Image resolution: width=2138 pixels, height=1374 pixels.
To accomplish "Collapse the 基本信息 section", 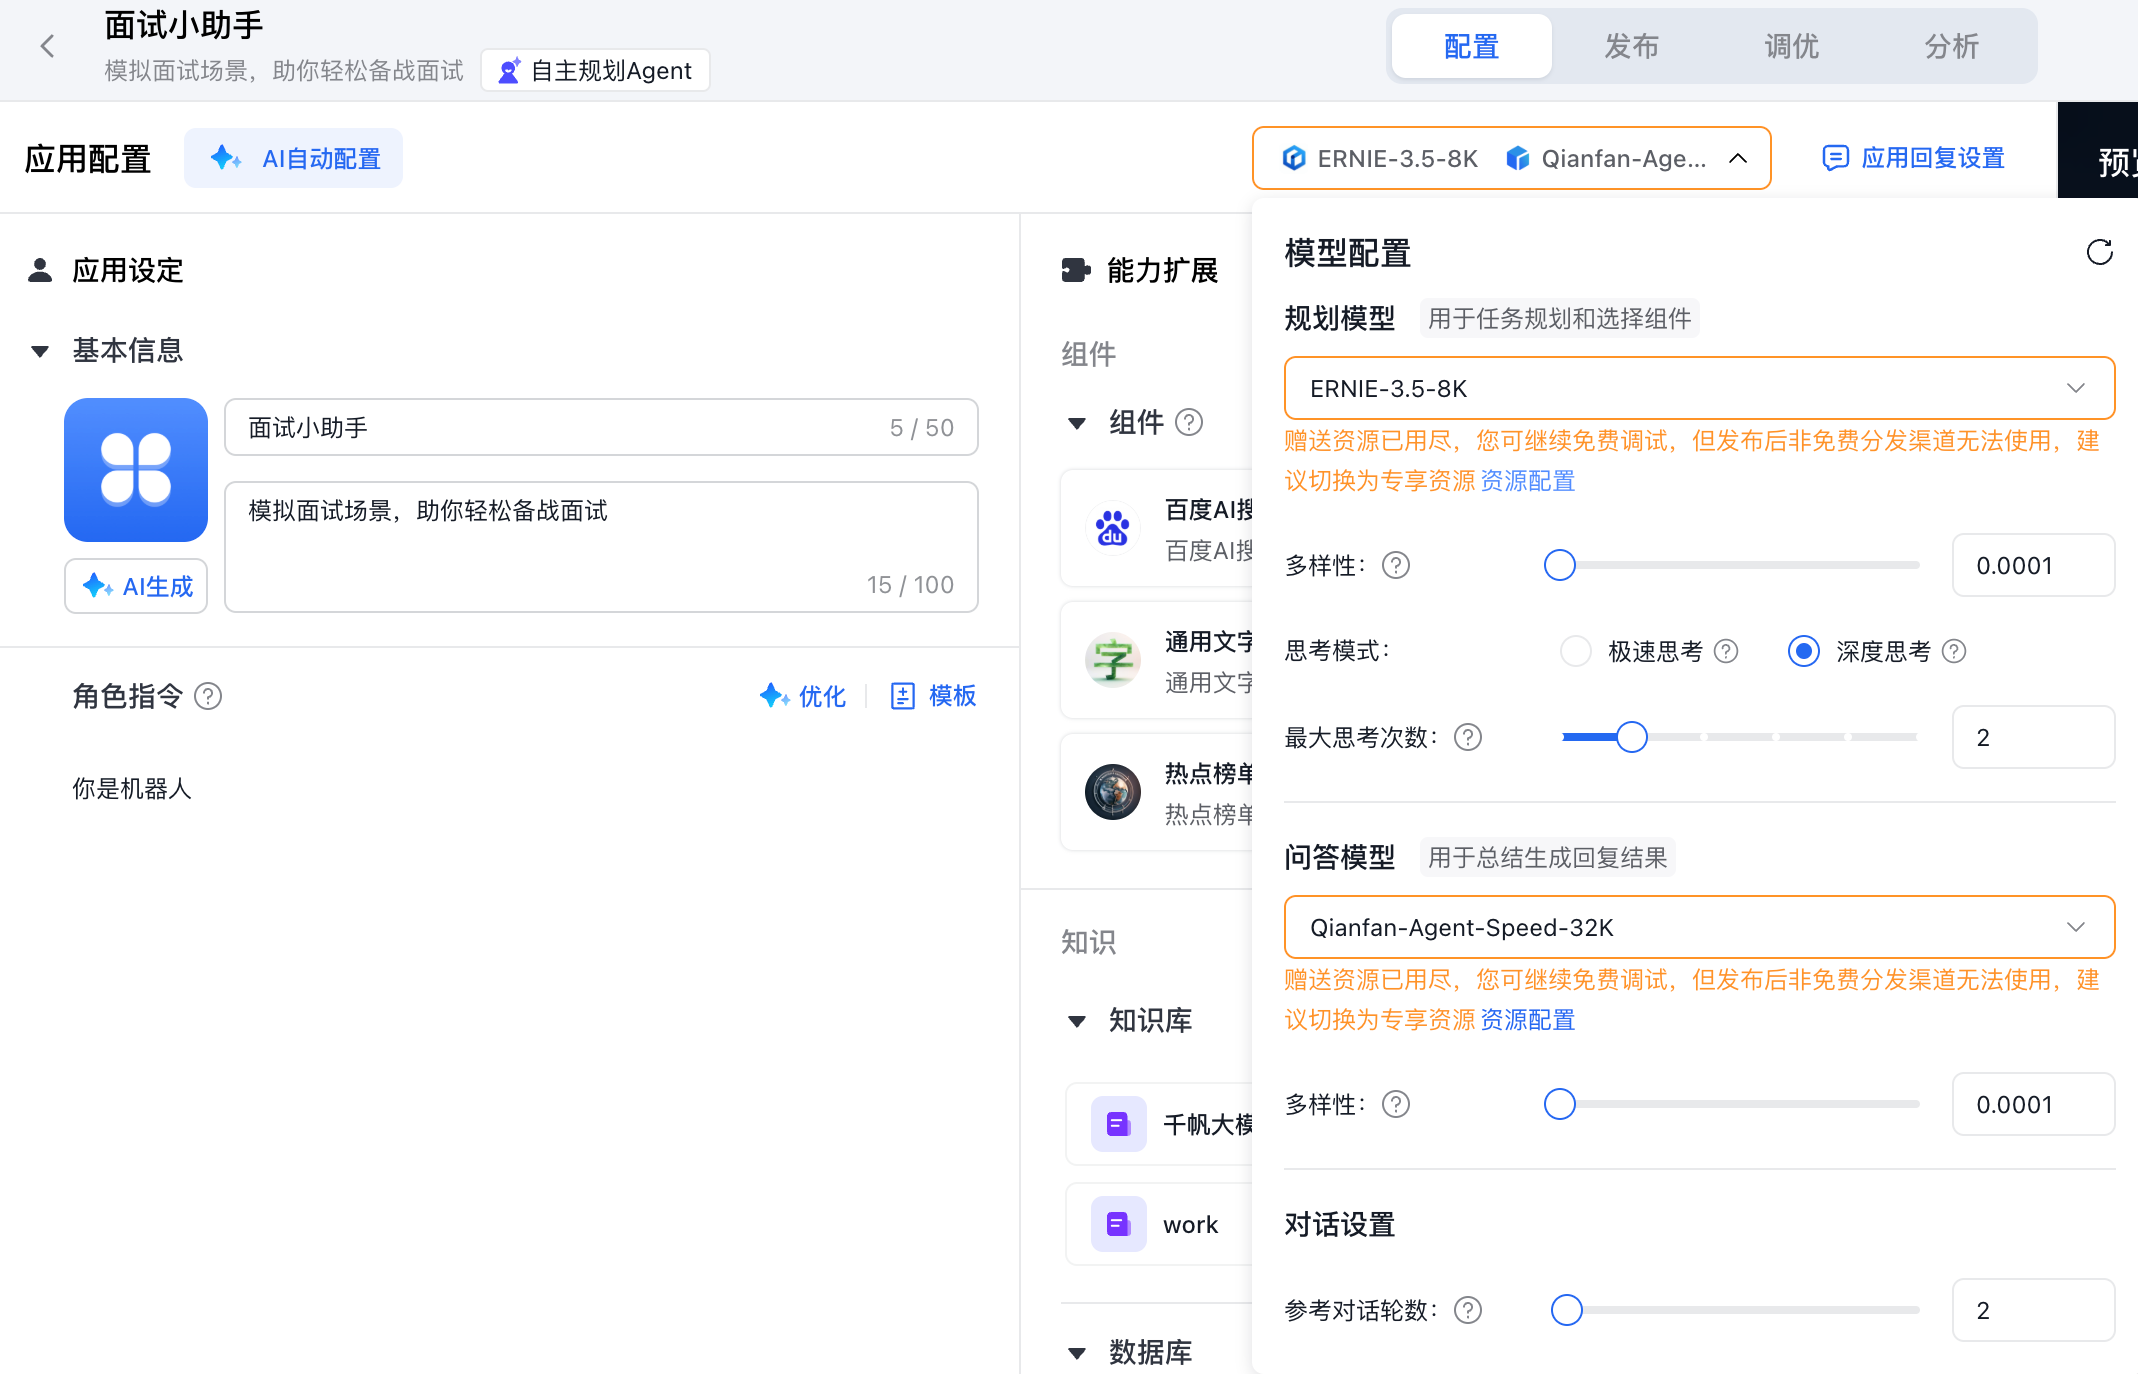I will tap(40, 351).
